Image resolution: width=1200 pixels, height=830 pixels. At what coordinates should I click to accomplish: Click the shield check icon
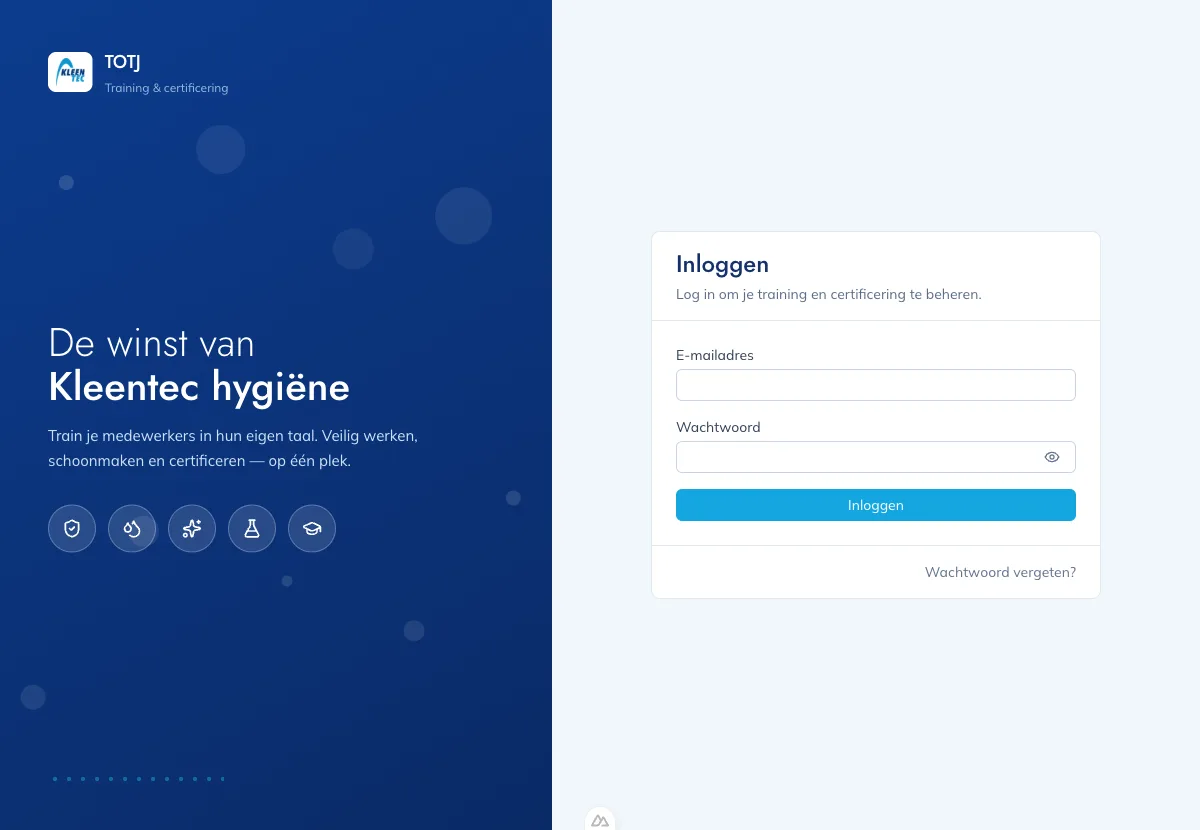[72, 528]
